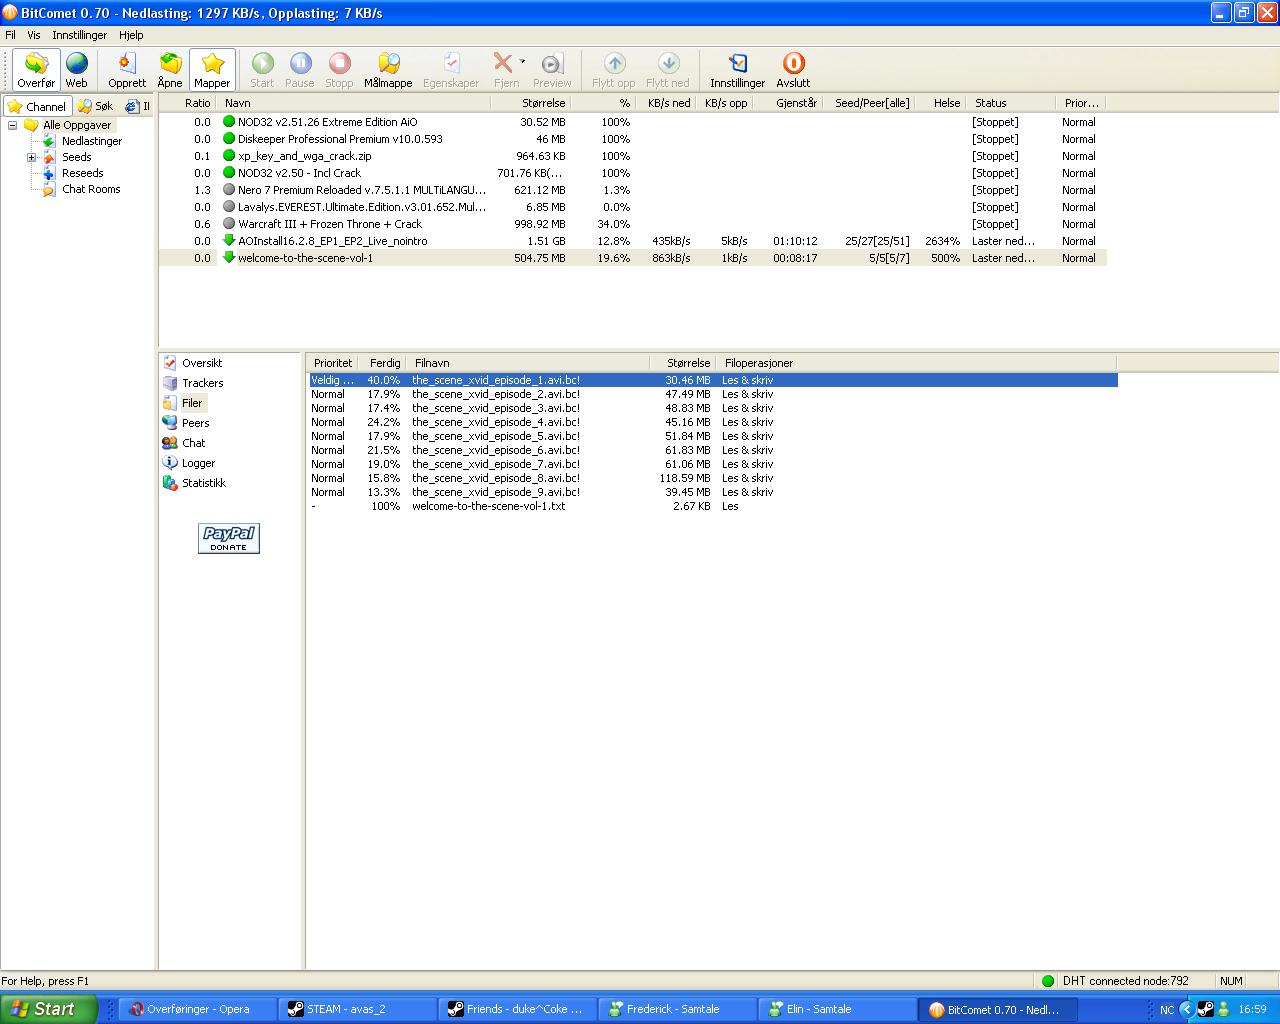The image size is (1280, 1024).
Task: Switch to Overføringer - Opera taskbar window
Action: click(198, 1009)
